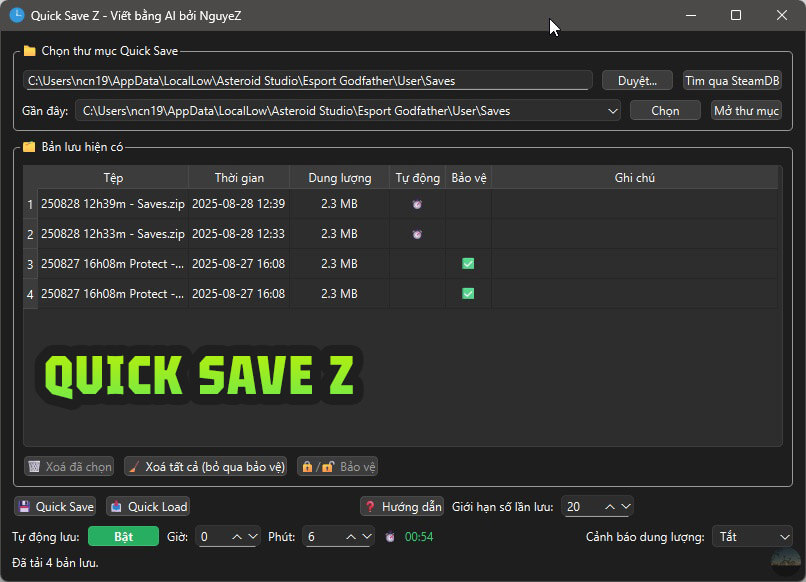Open the Hướng dẫn help guide
Image resolution: width=806 pixels, height=582 pixels.
pyautogui.click(x=402, y=507)
